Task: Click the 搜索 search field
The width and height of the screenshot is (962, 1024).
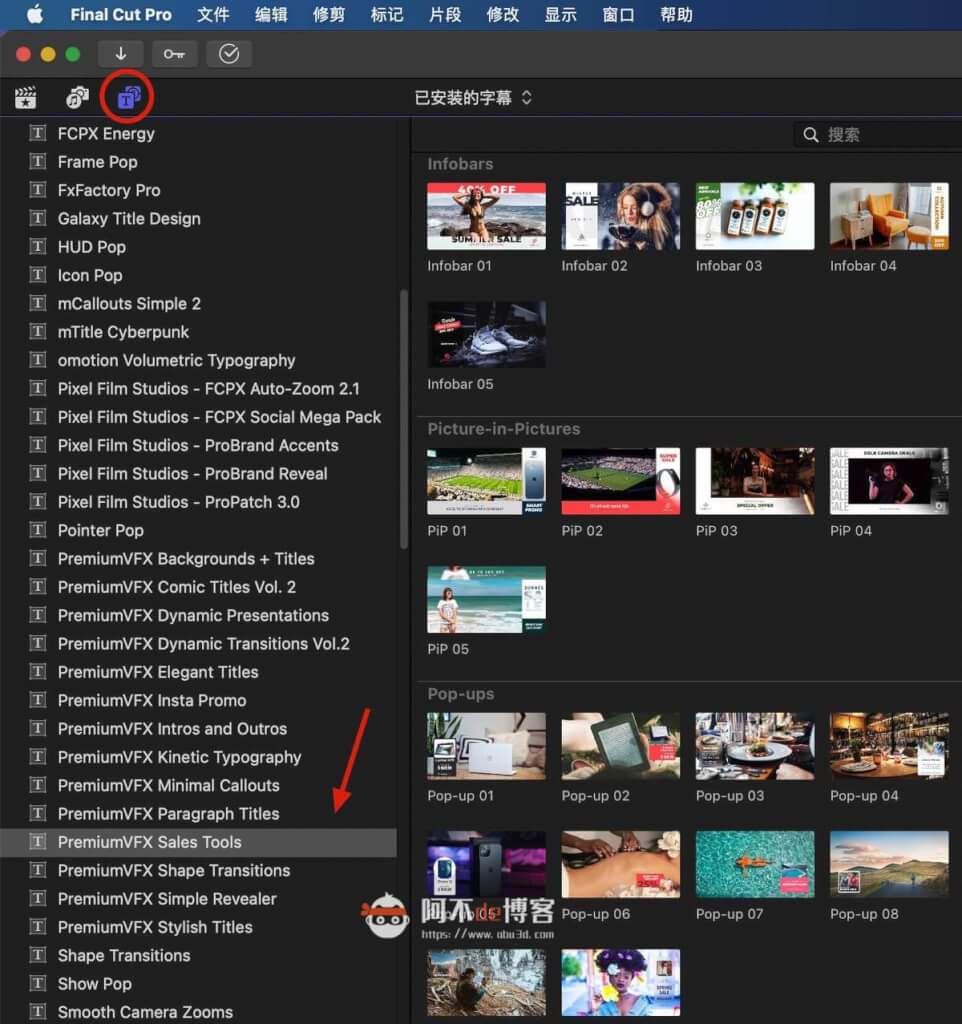Action: click(878, 135)
